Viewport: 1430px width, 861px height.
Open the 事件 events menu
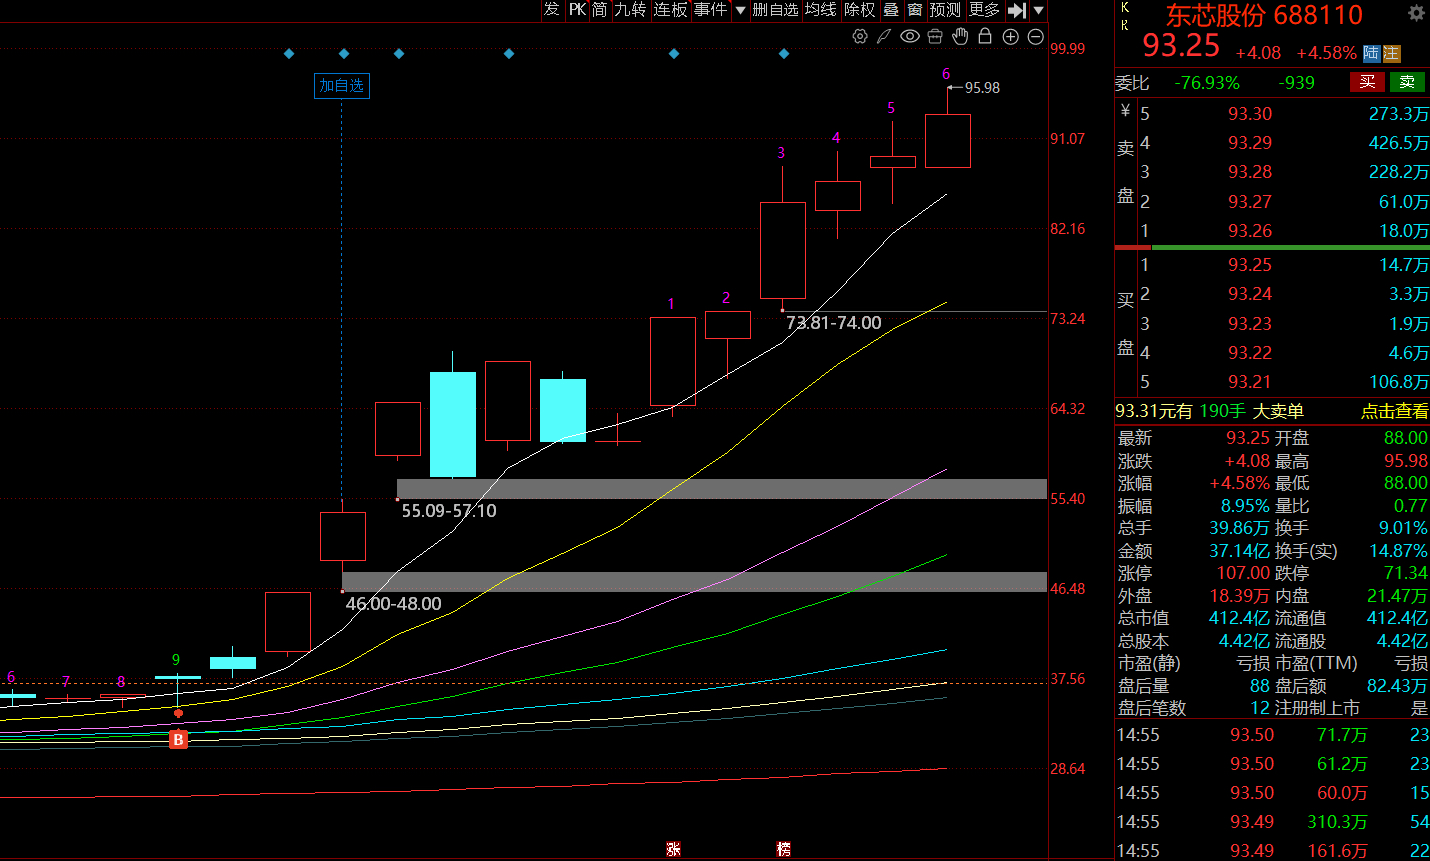tap(710, 10)
